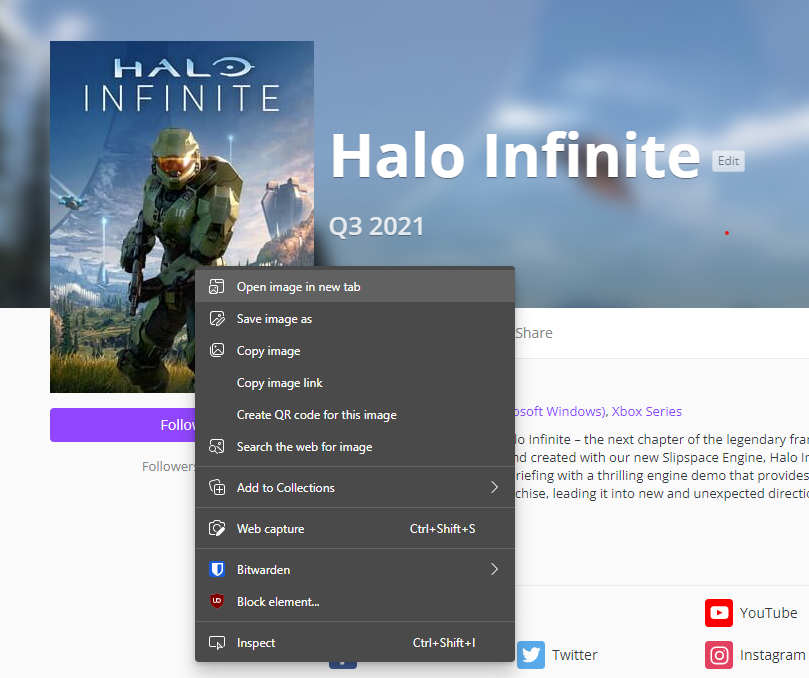Click the Followers label under Follow button
This screenshot has width=809, height=678.
click(x=169, y=466)
